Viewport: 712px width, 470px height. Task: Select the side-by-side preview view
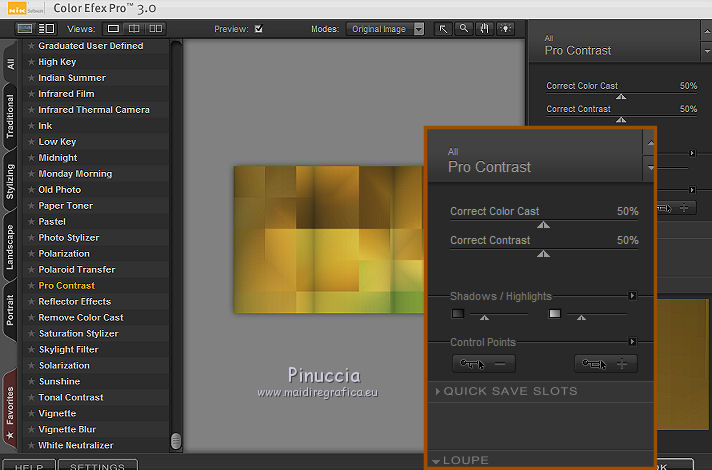155,29
